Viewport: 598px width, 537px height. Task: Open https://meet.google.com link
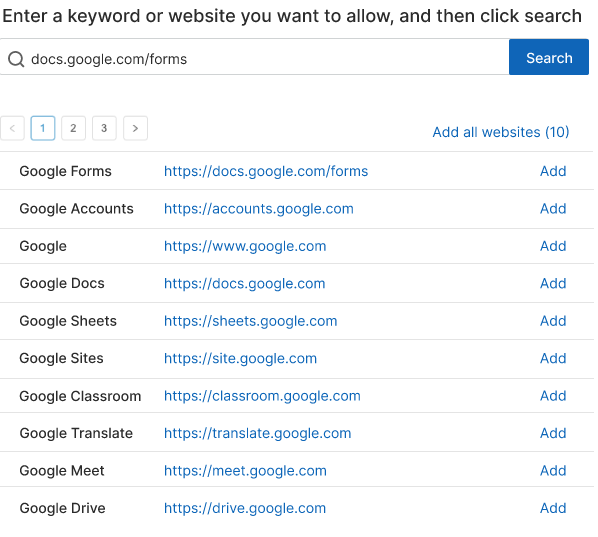pyautogui.click(x=245, y=471)
